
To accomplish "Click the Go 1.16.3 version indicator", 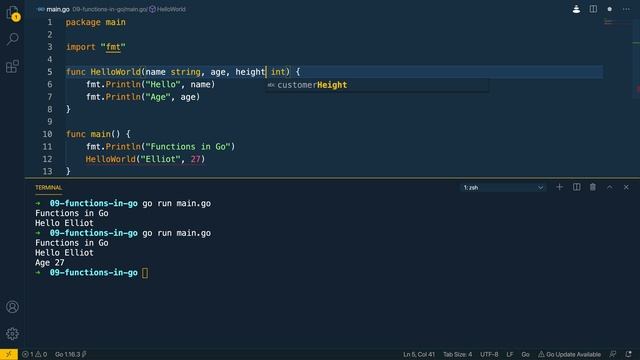I will pos(70,354).
